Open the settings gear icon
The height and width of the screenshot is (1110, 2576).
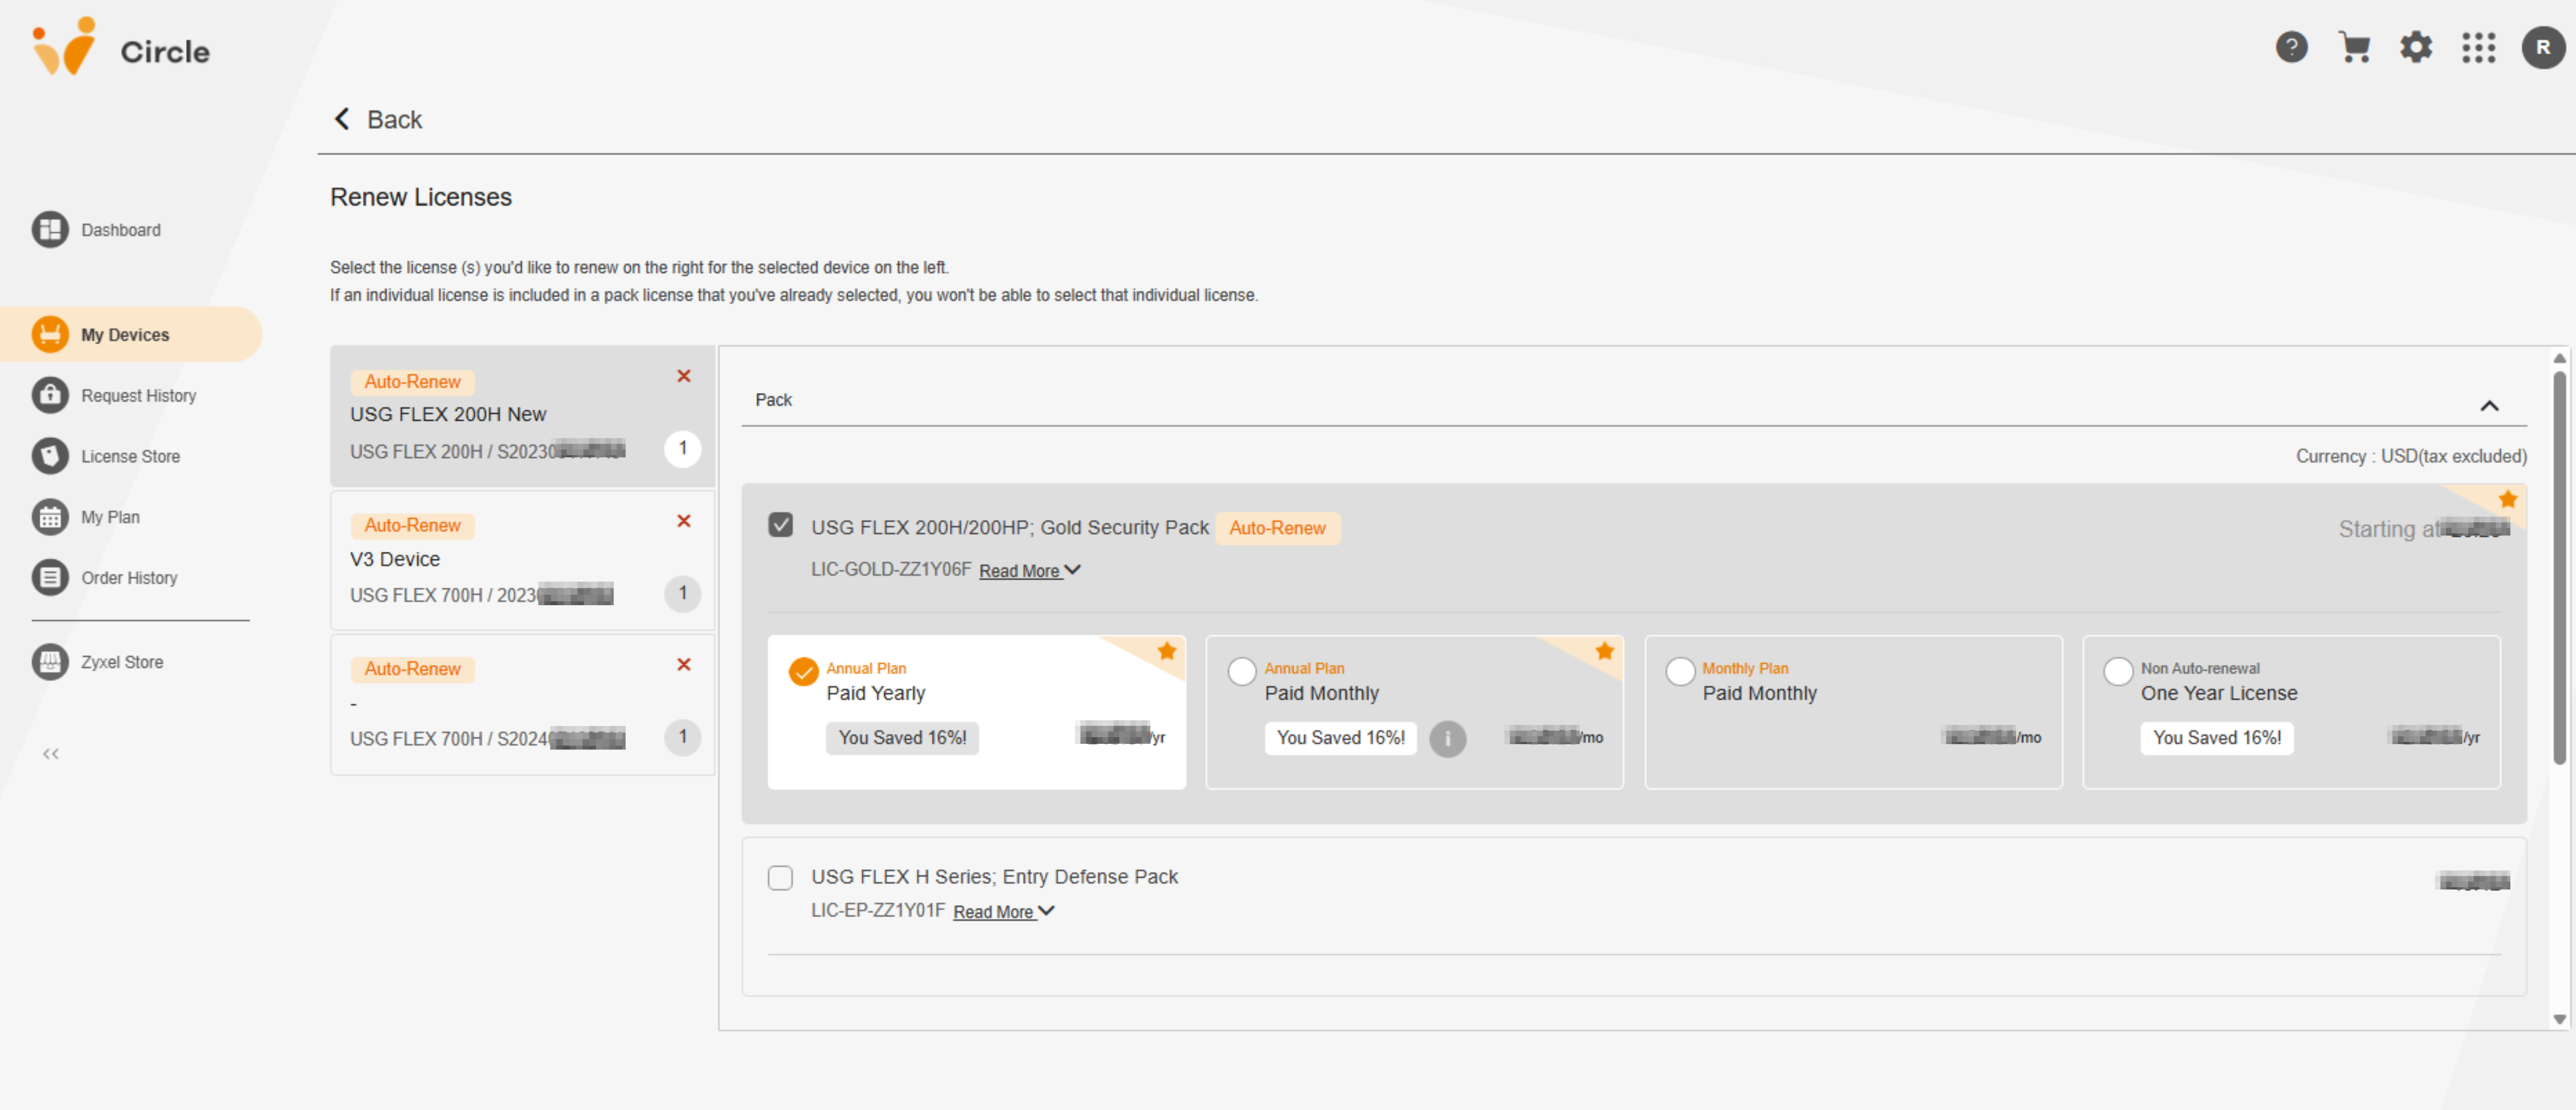[2416, 47]
